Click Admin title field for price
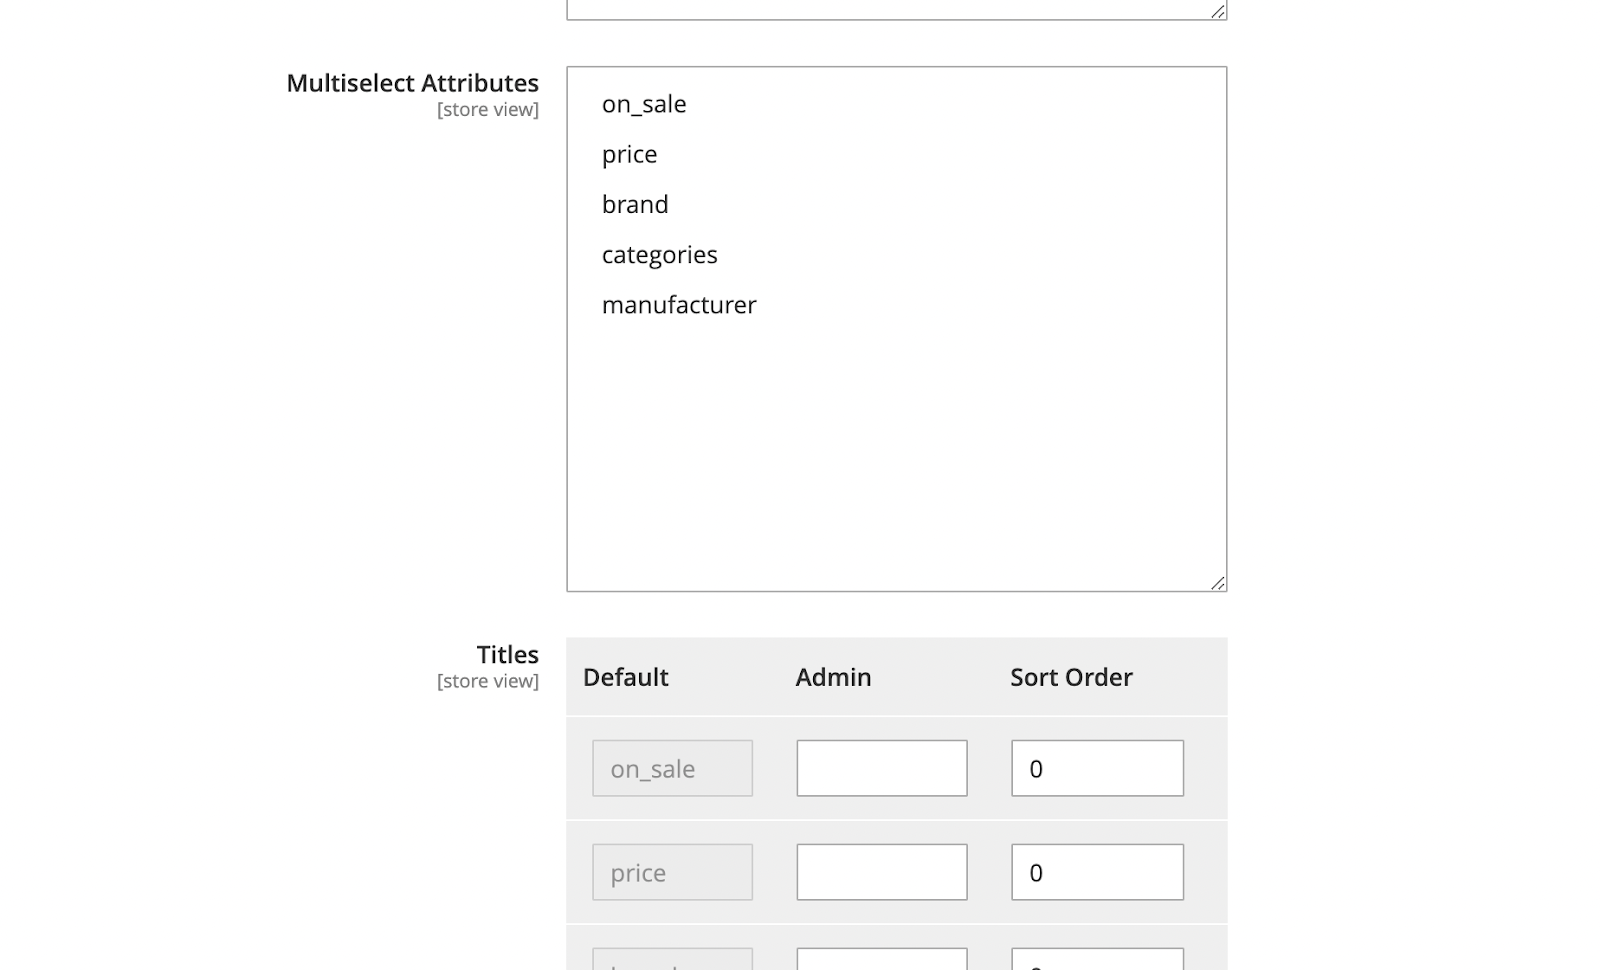This screenshot has width=1600, height=970. pos(881,872)
